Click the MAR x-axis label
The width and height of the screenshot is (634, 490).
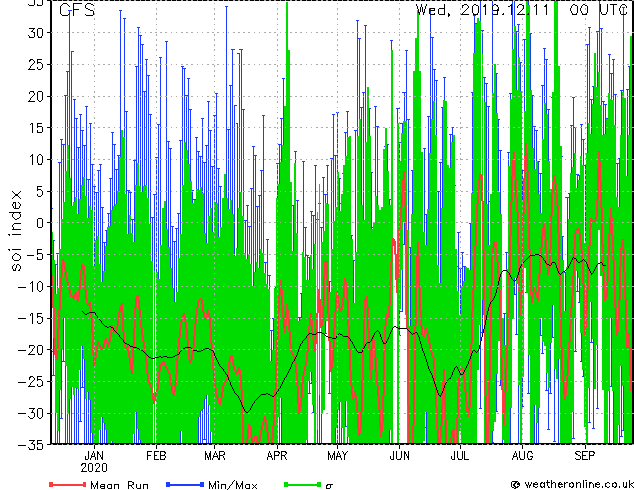click(215, 456)
